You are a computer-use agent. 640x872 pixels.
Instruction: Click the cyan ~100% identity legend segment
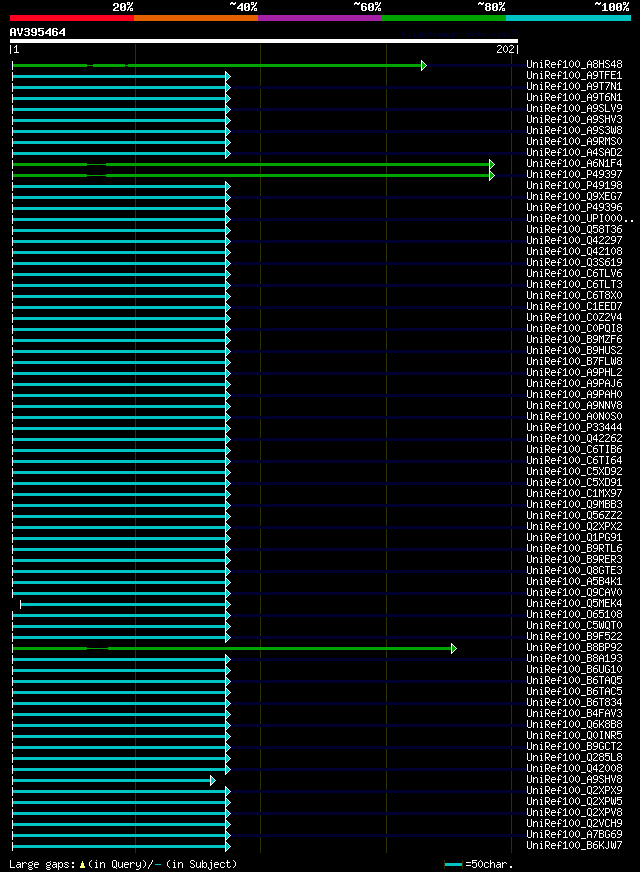pyautogui.click(x=568, y=18)
